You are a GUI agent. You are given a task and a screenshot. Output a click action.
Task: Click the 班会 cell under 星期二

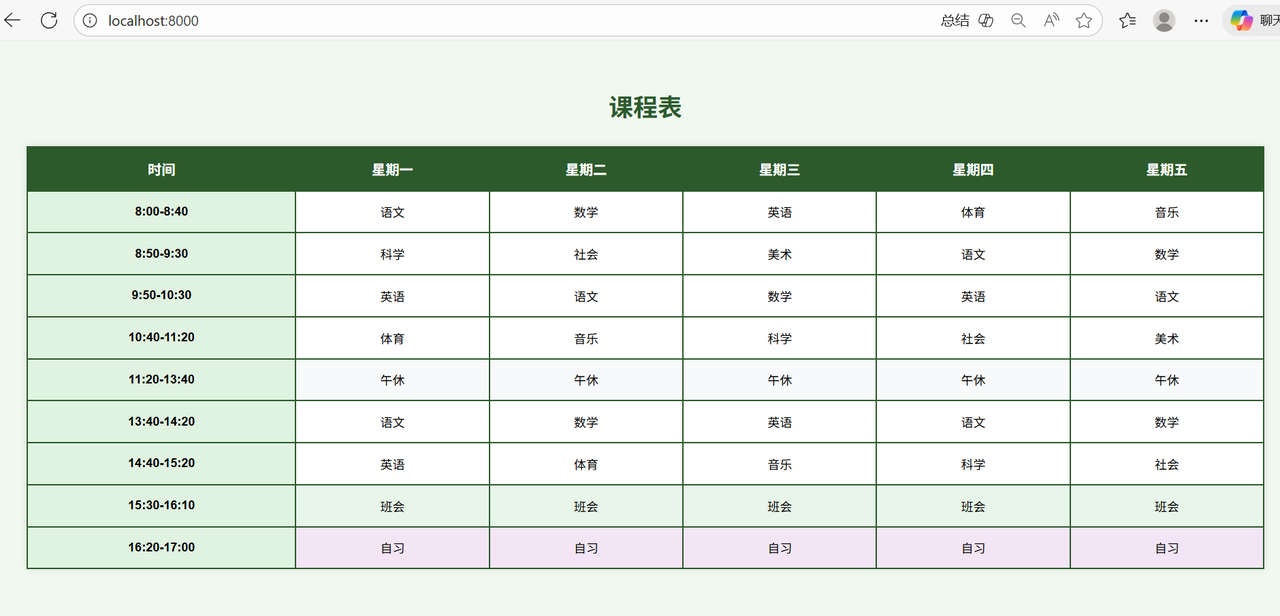(x=585, y=506)
